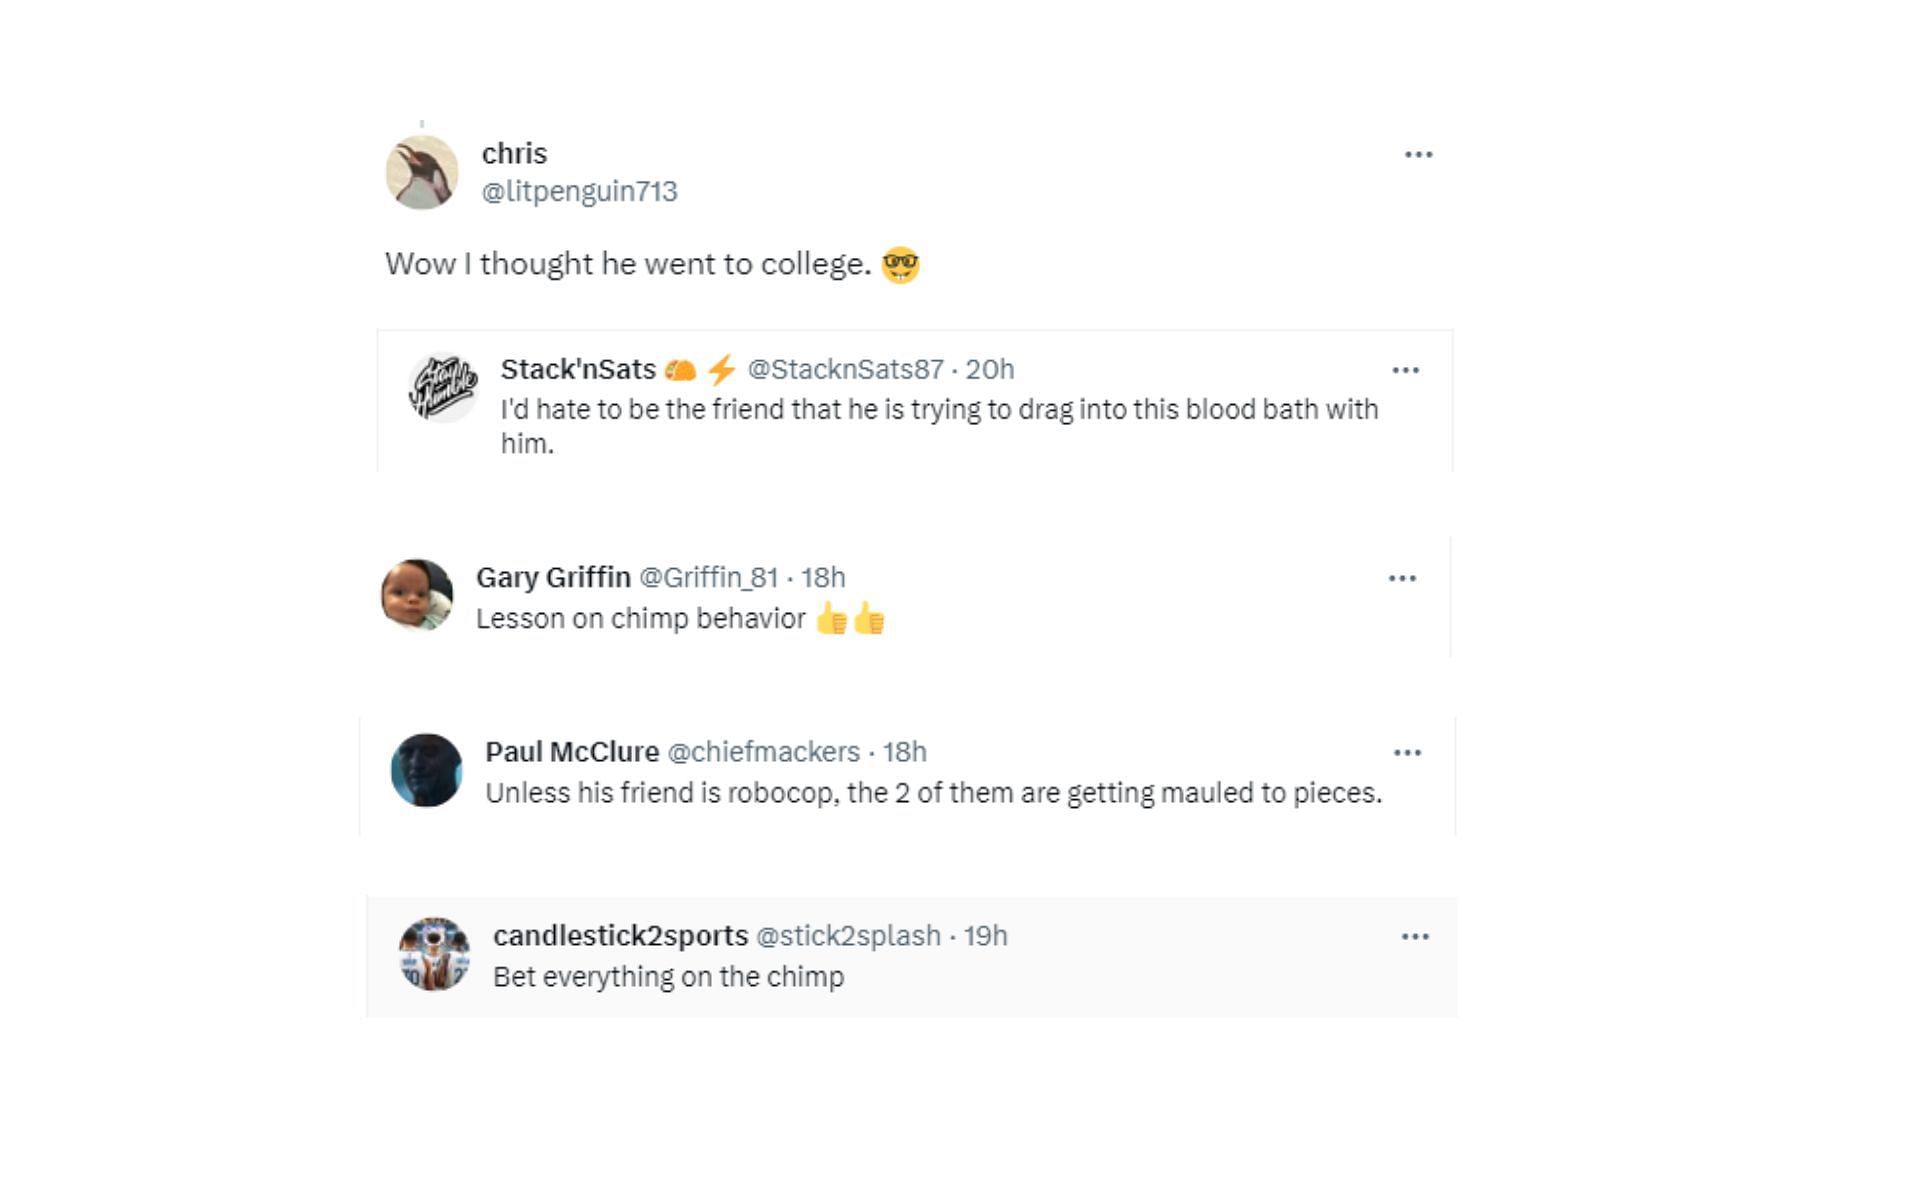
Task: Open more options on Stack'nSats quoted tweet
Action: click(x=1405, y=370)
